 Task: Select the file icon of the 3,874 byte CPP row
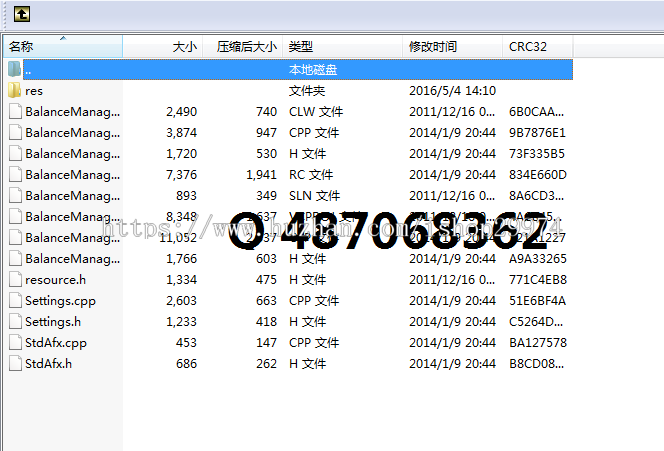15,133
